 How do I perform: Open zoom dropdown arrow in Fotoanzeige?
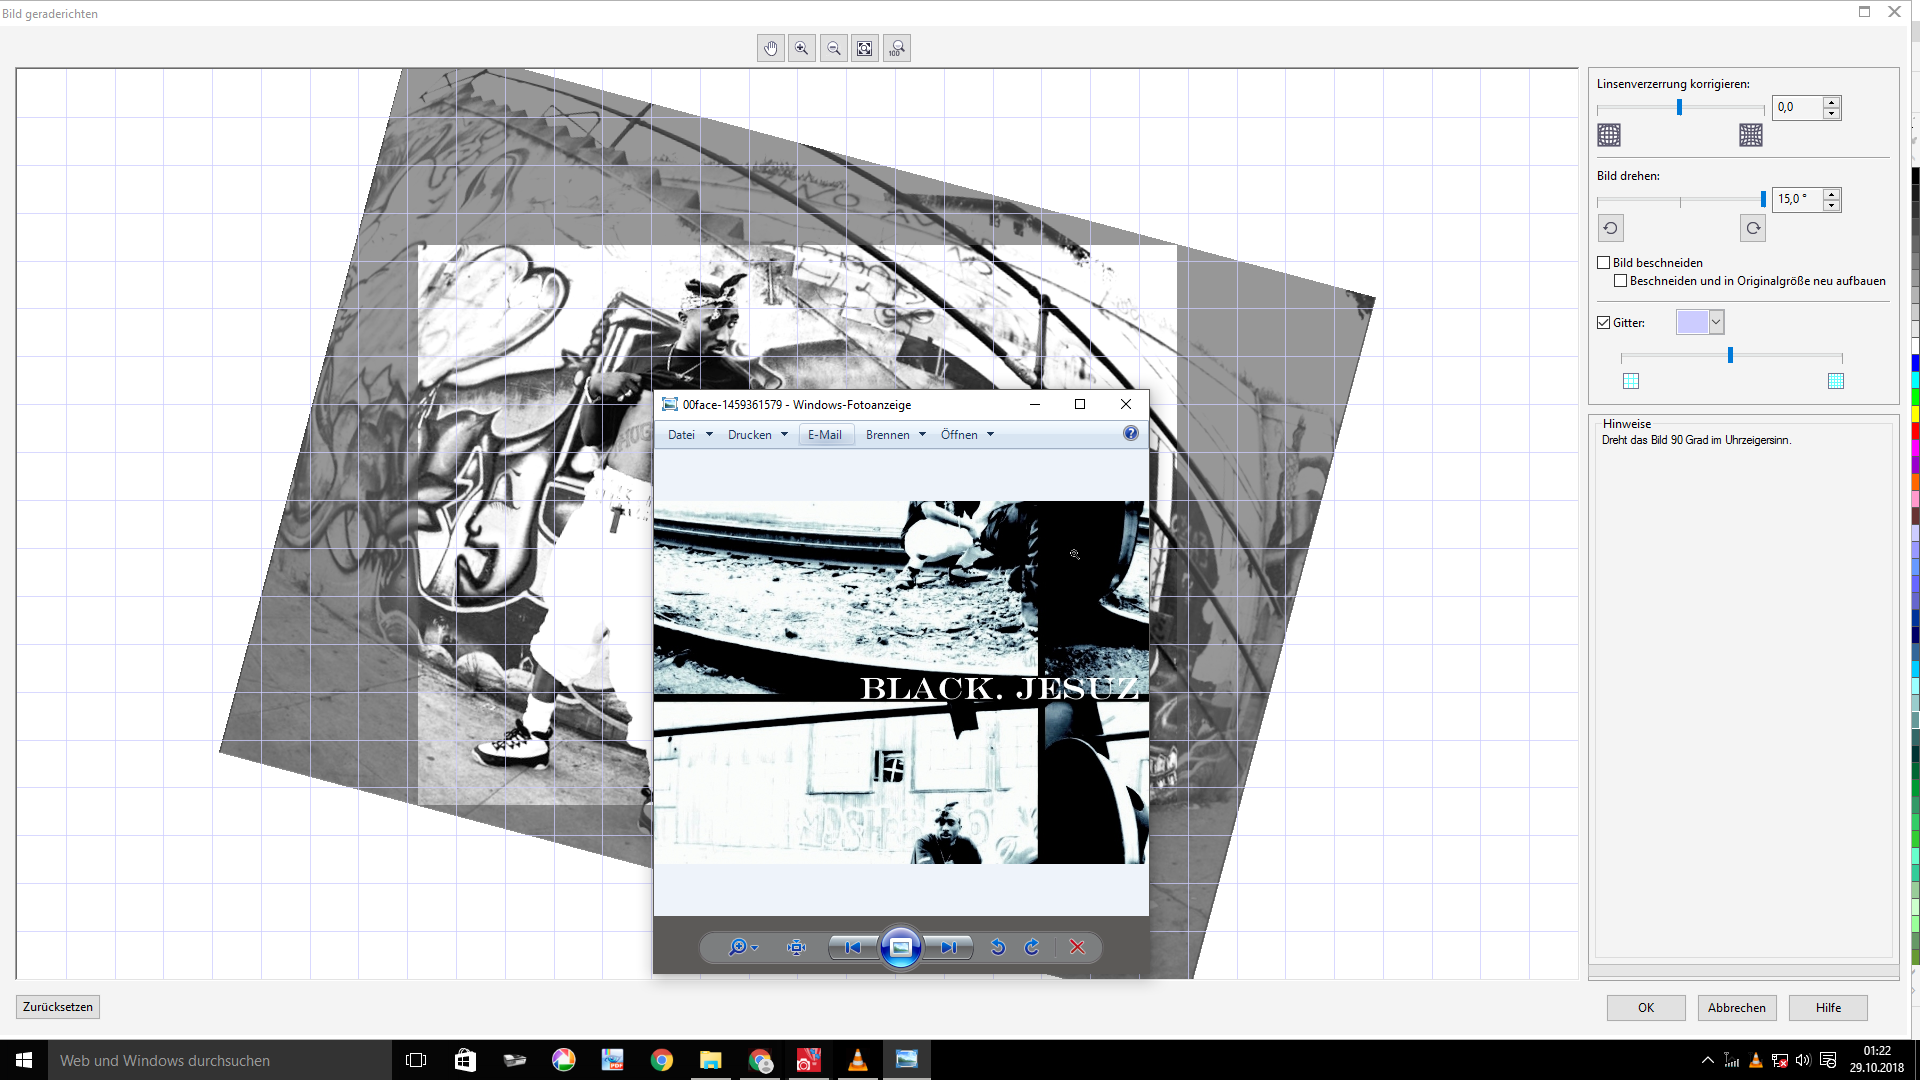pos(755,947)
